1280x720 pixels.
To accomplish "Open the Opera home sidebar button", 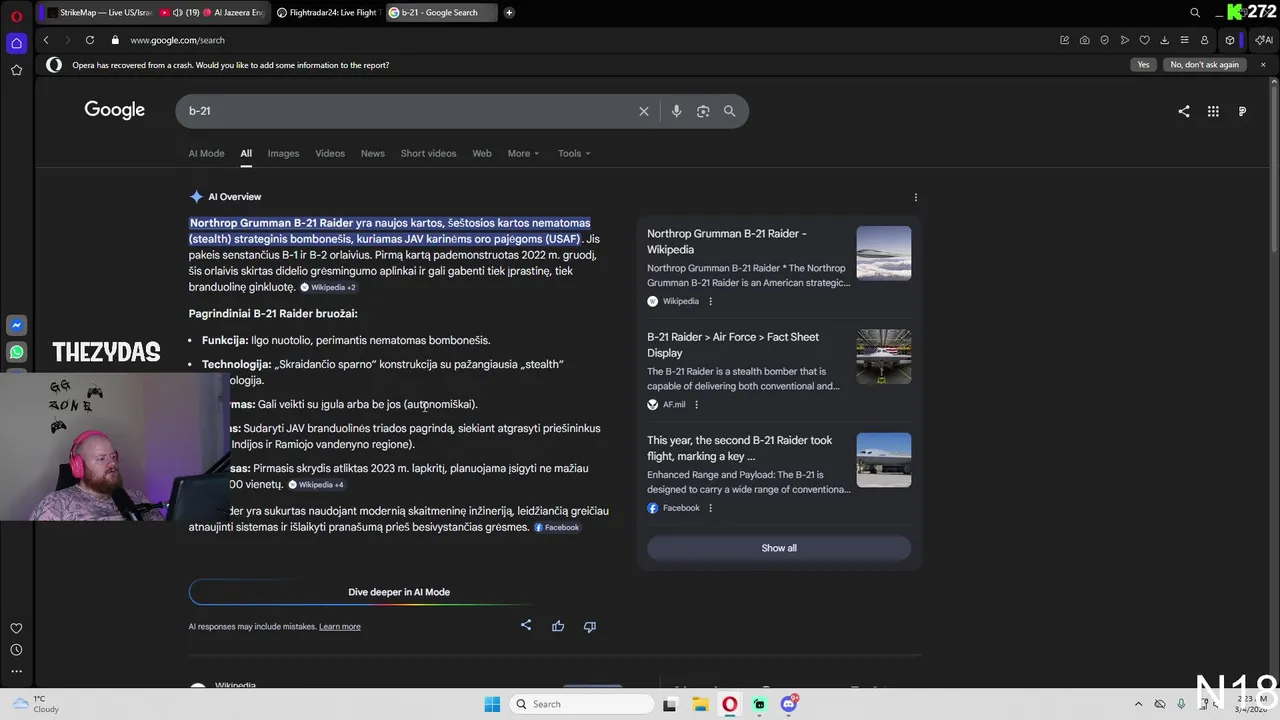I will pyautogui.click(x=16, y=43).
